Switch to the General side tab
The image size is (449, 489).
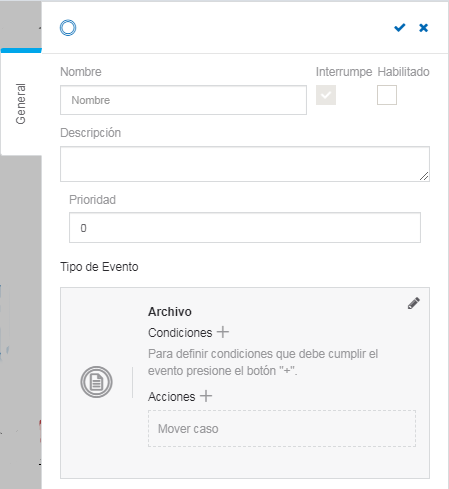click(x=21, y=104)
